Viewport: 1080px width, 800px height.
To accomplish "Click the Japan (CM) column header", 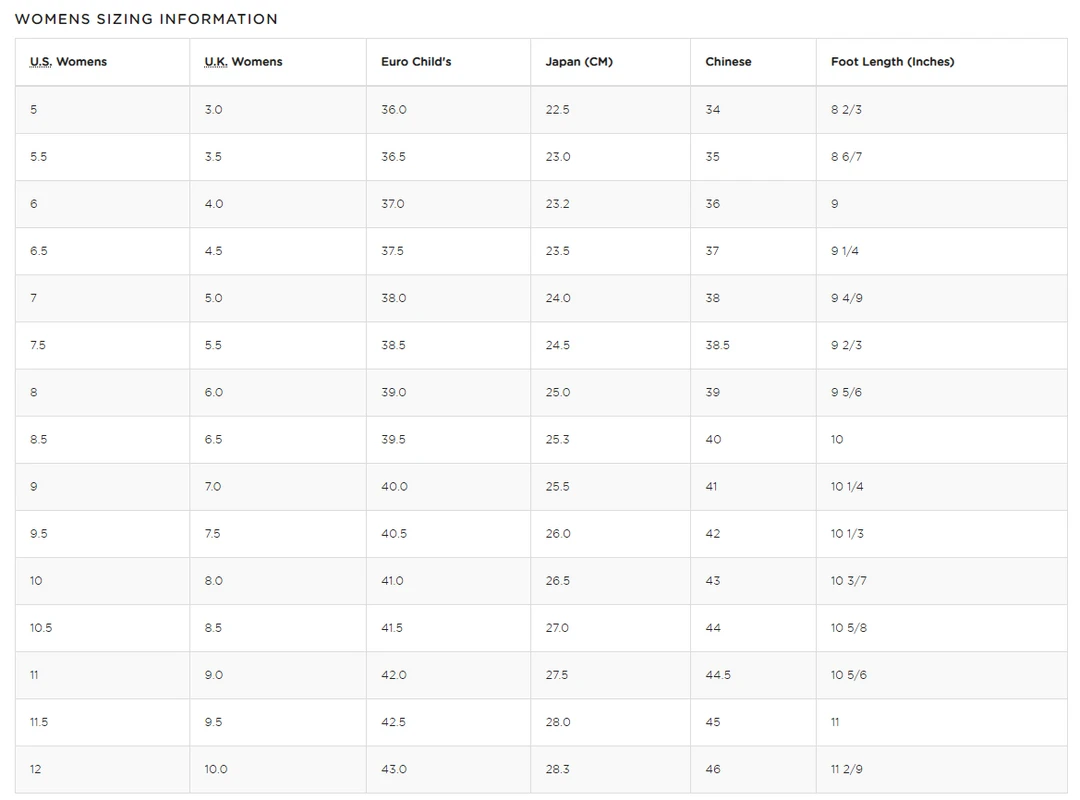I will (579, 62).
